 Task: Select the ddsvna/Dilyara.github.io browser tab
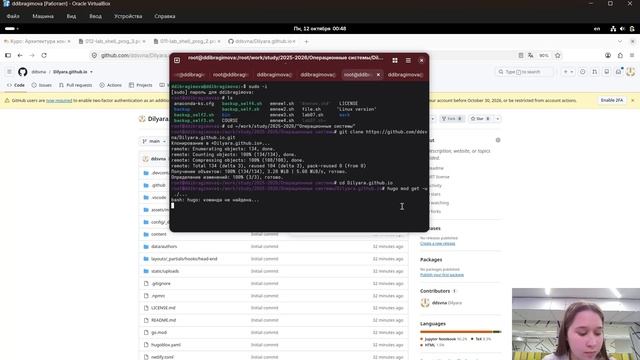point(262,41)
